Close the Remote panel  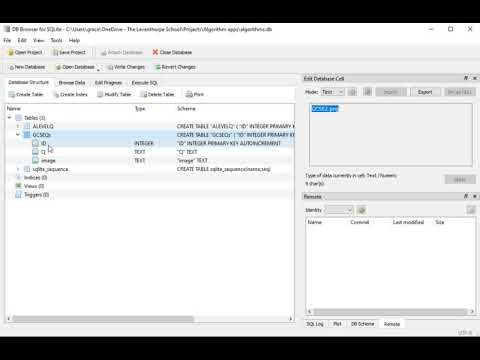pyautogui.click(x=475, y=196)
